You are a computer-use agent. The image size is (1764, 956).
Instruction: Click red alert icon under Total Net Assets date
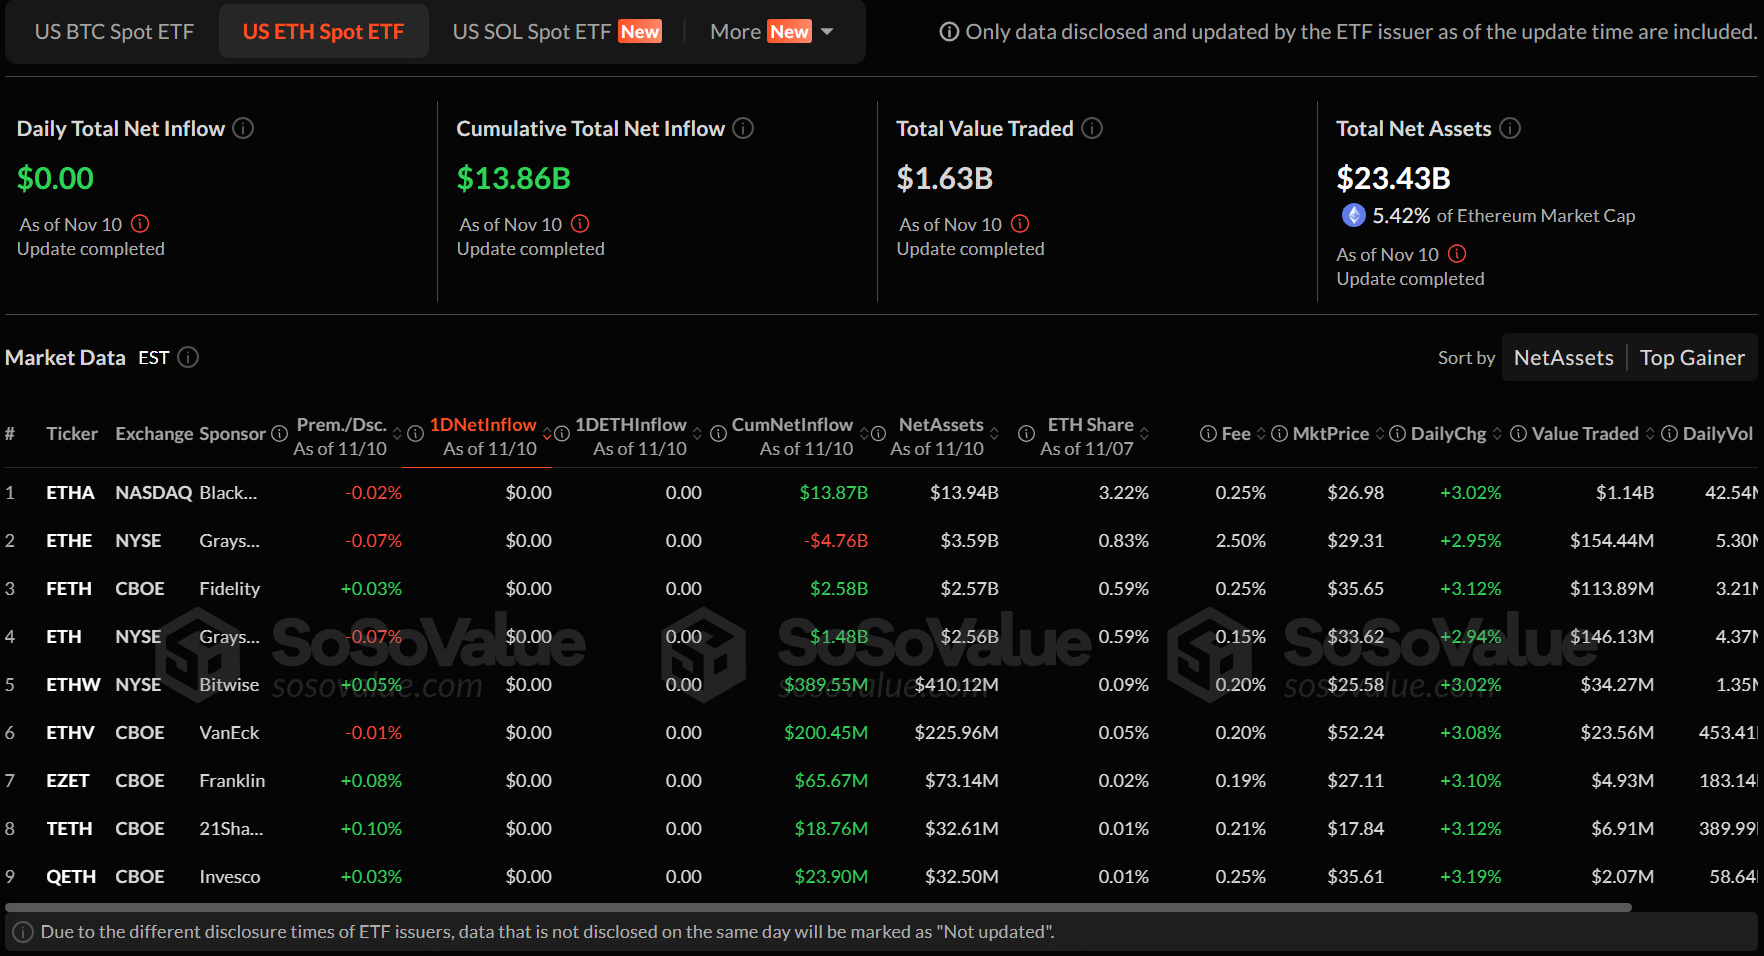[x=1457, y=254]
